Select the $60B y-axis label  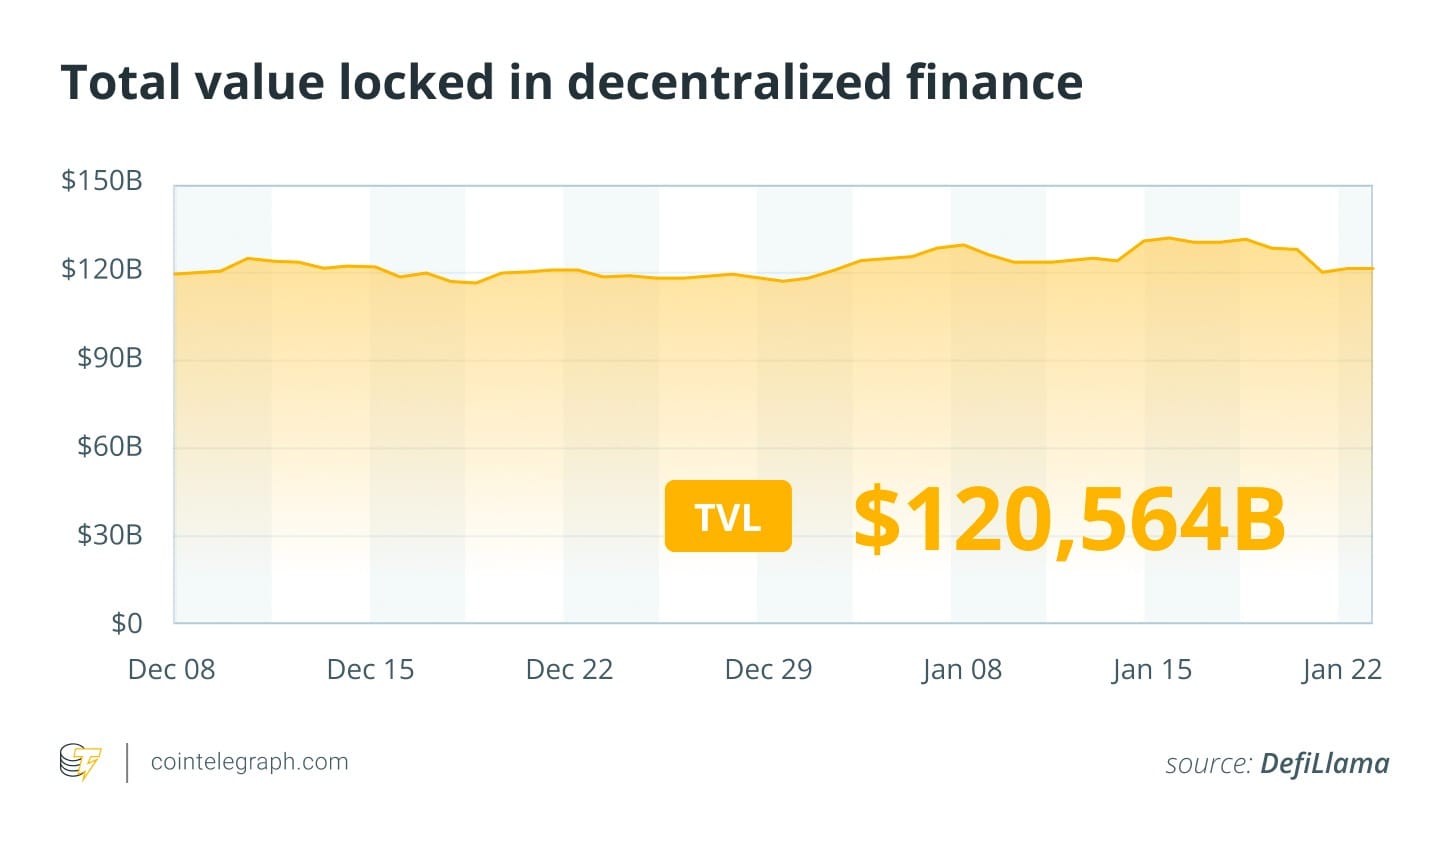pyautogui.click(x=110, y=446)
